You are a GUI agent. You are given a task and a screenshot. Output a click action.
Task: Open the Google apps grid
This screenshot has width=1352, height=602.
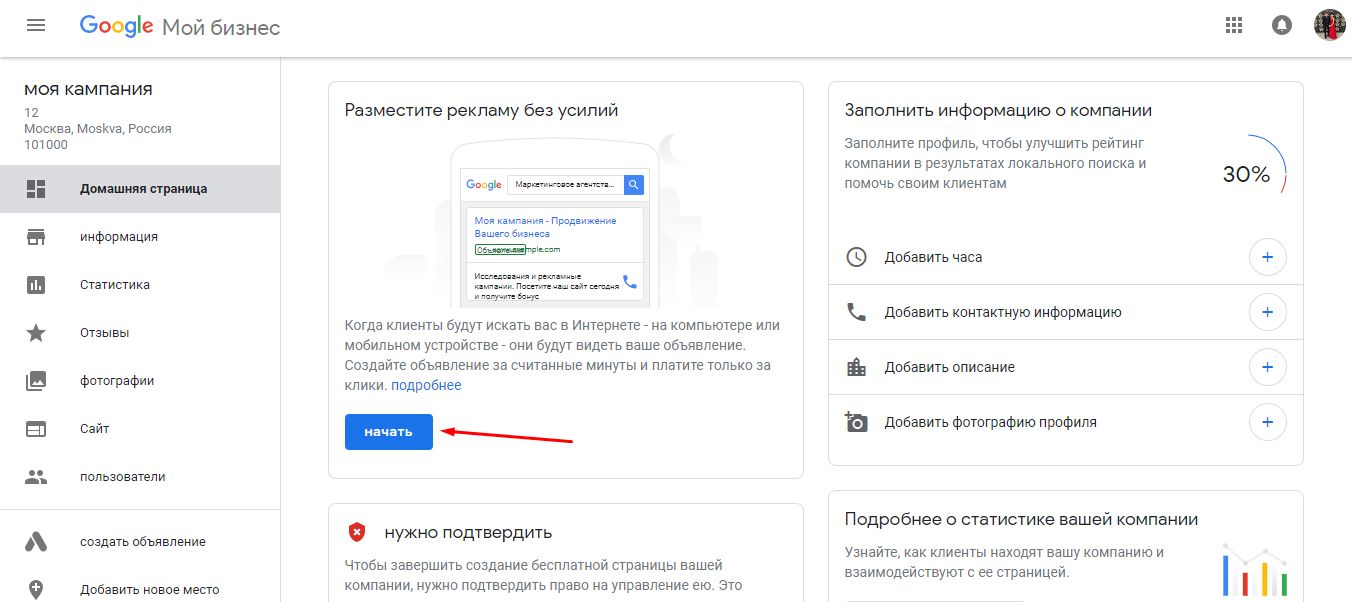1233,26
